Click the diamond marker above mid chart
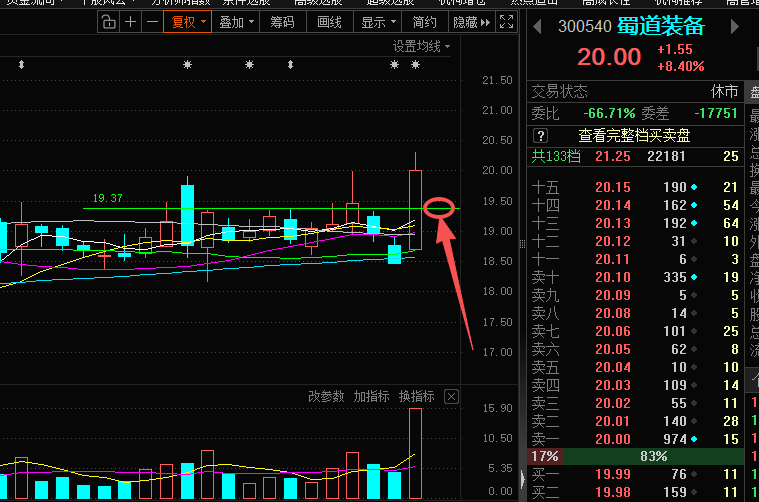Image resolution: width=759 pixels, height=502 pixels. coord(290,64)
